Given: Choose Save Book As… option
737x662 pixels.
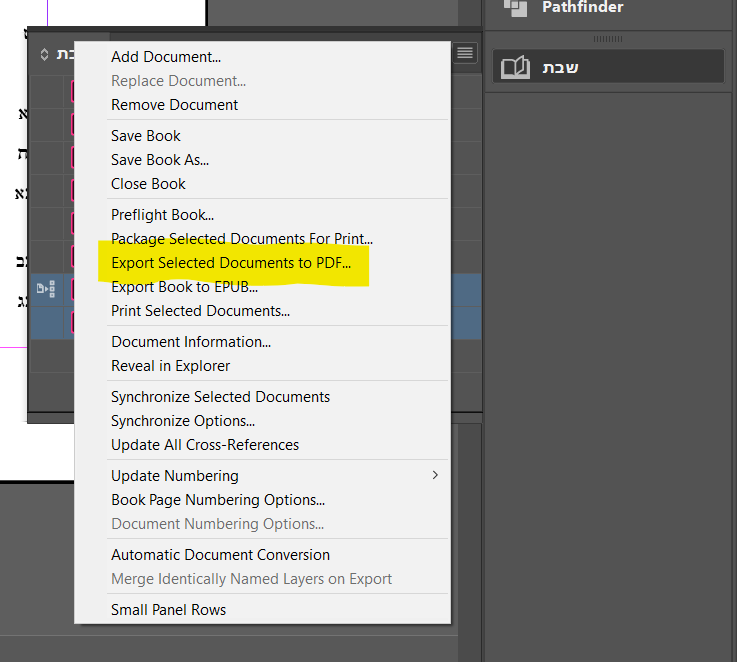Looking at the screenshot, I should (x=262, y=160).
